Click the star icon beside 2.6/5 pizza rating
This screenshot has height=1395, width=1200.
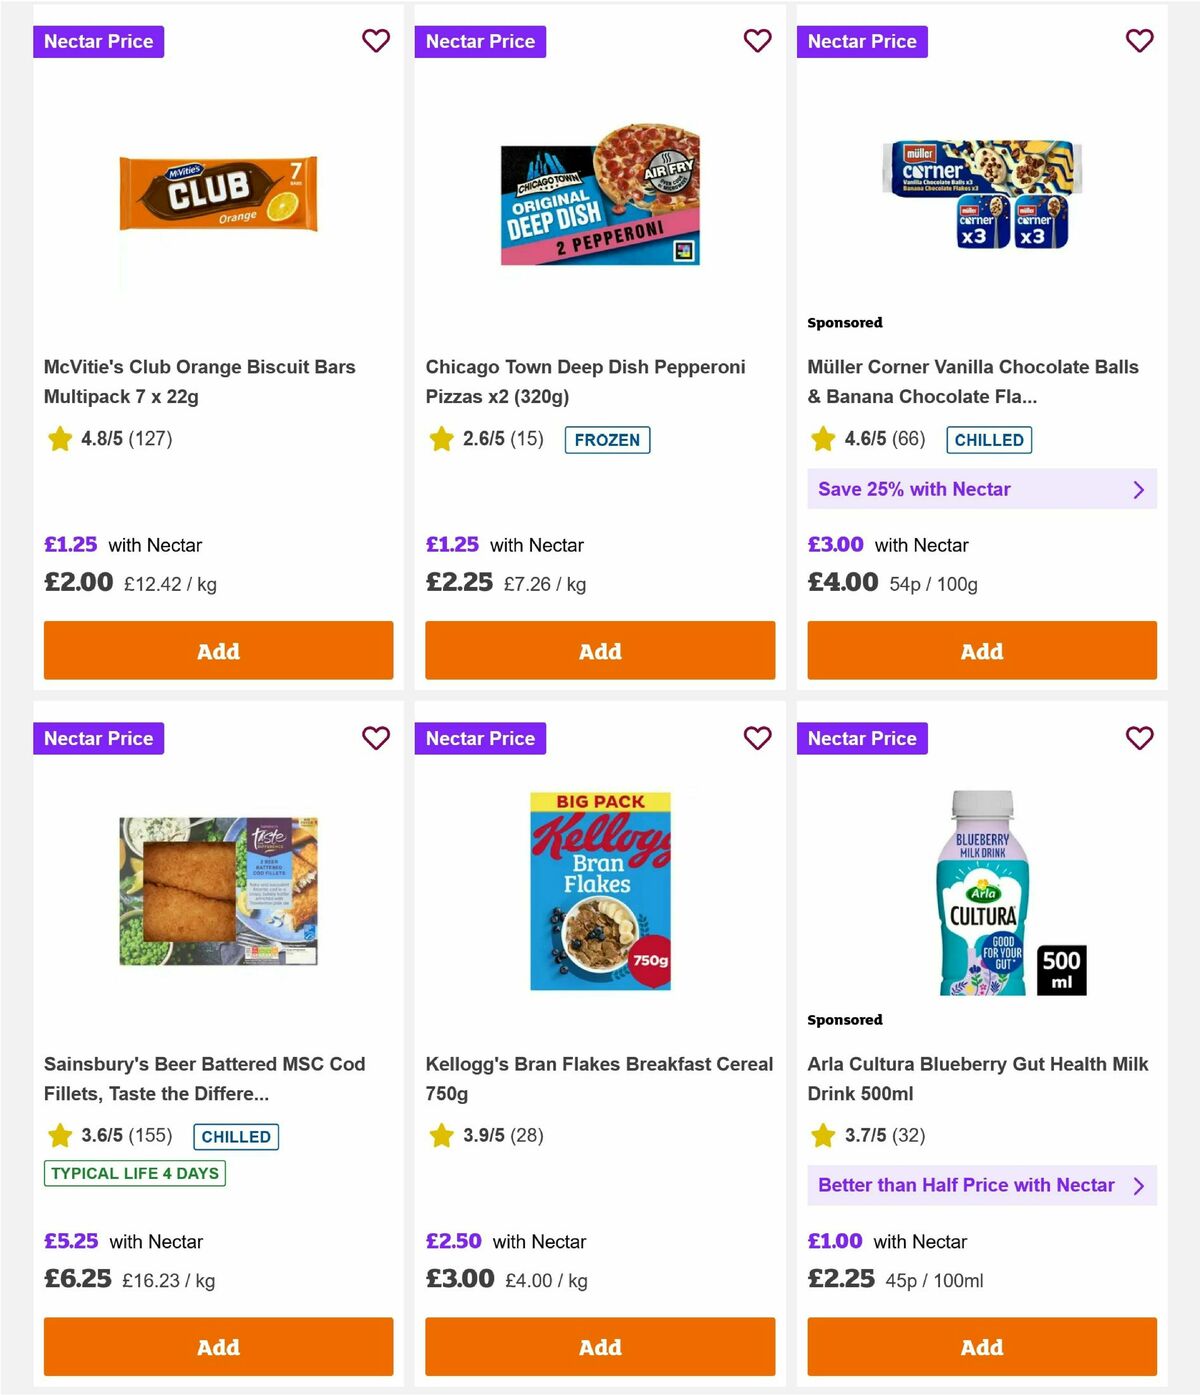pyautogui.click(x=440, y=438)
